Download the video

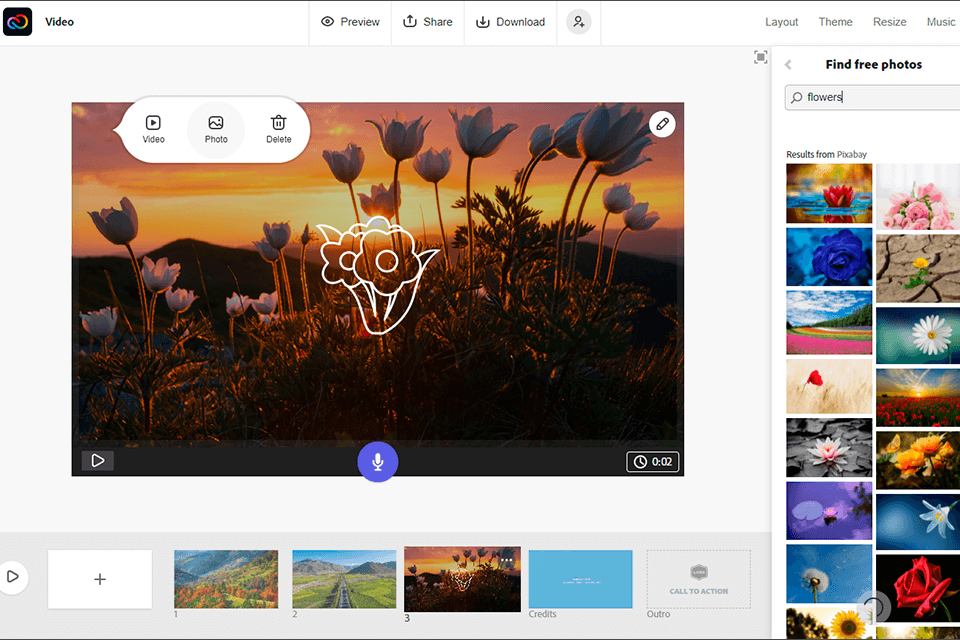point(510,22)
